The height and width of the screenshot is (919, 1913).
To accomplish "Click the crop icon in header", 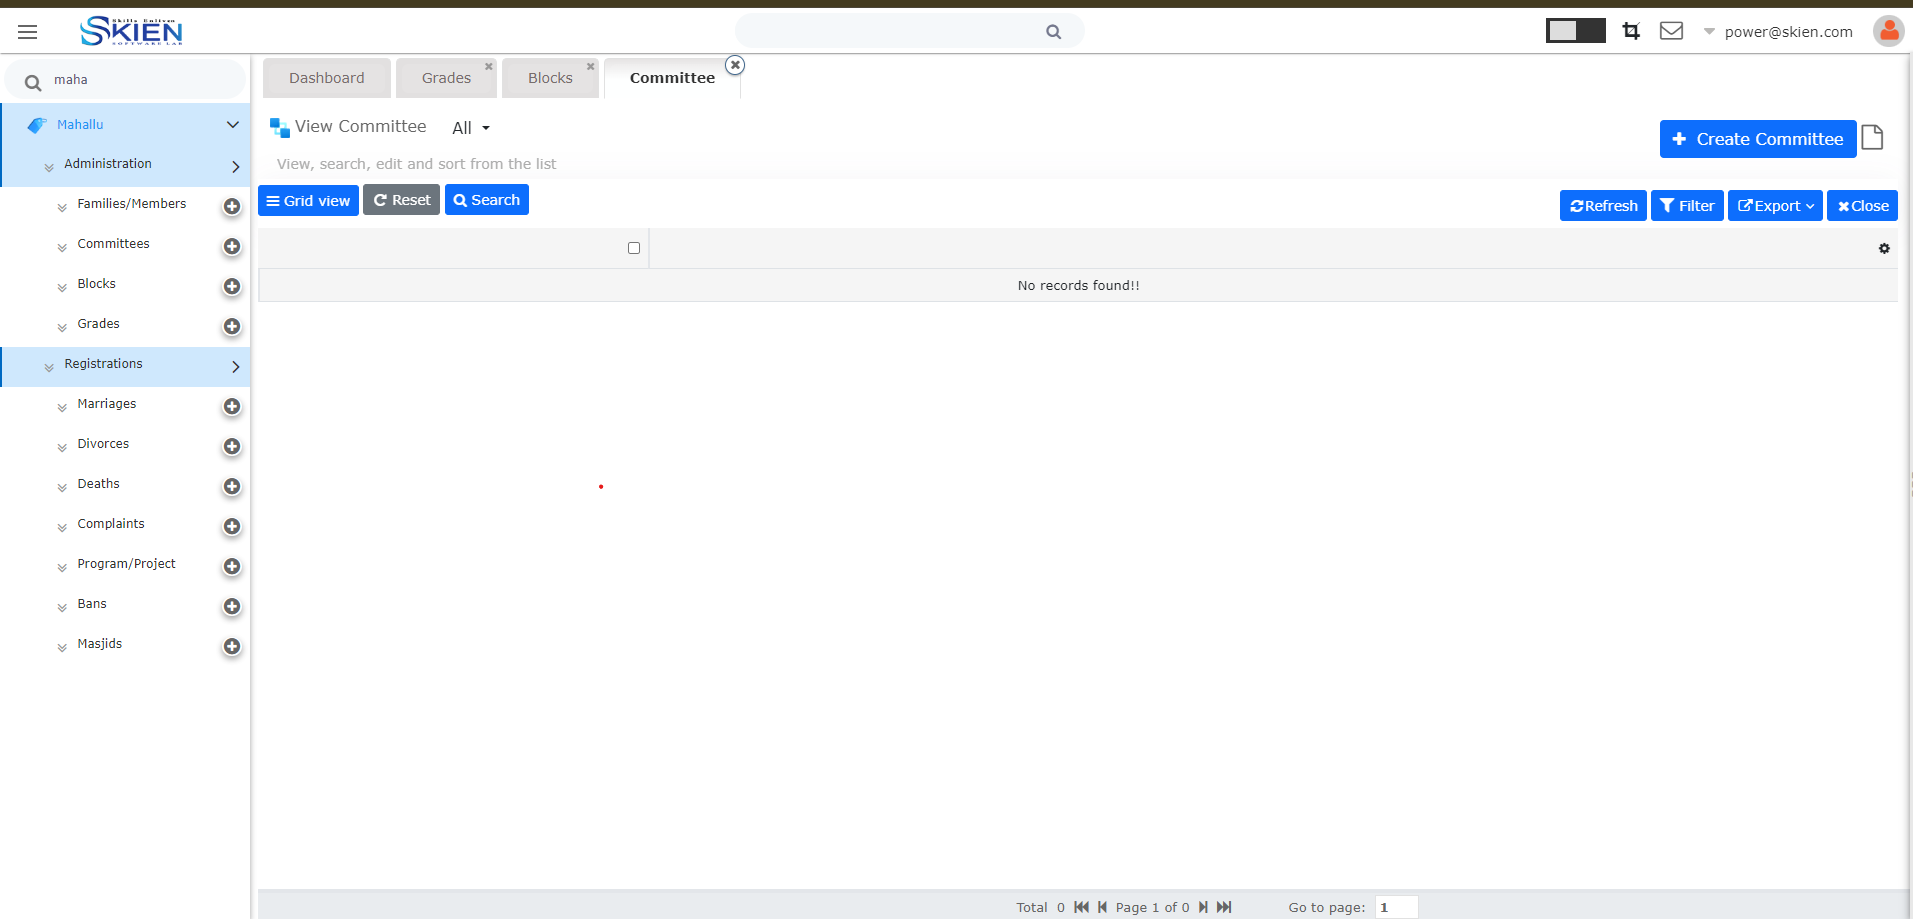I will 1631,31.
